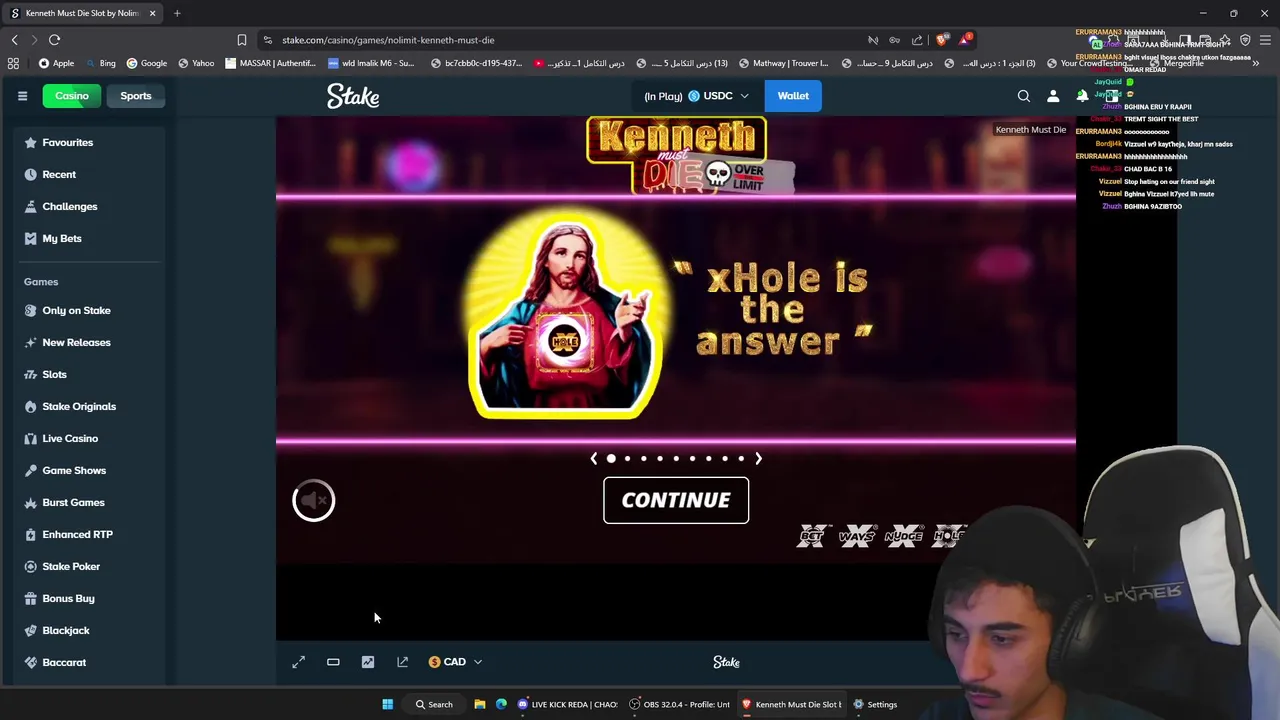Open the Wallet

793,96
